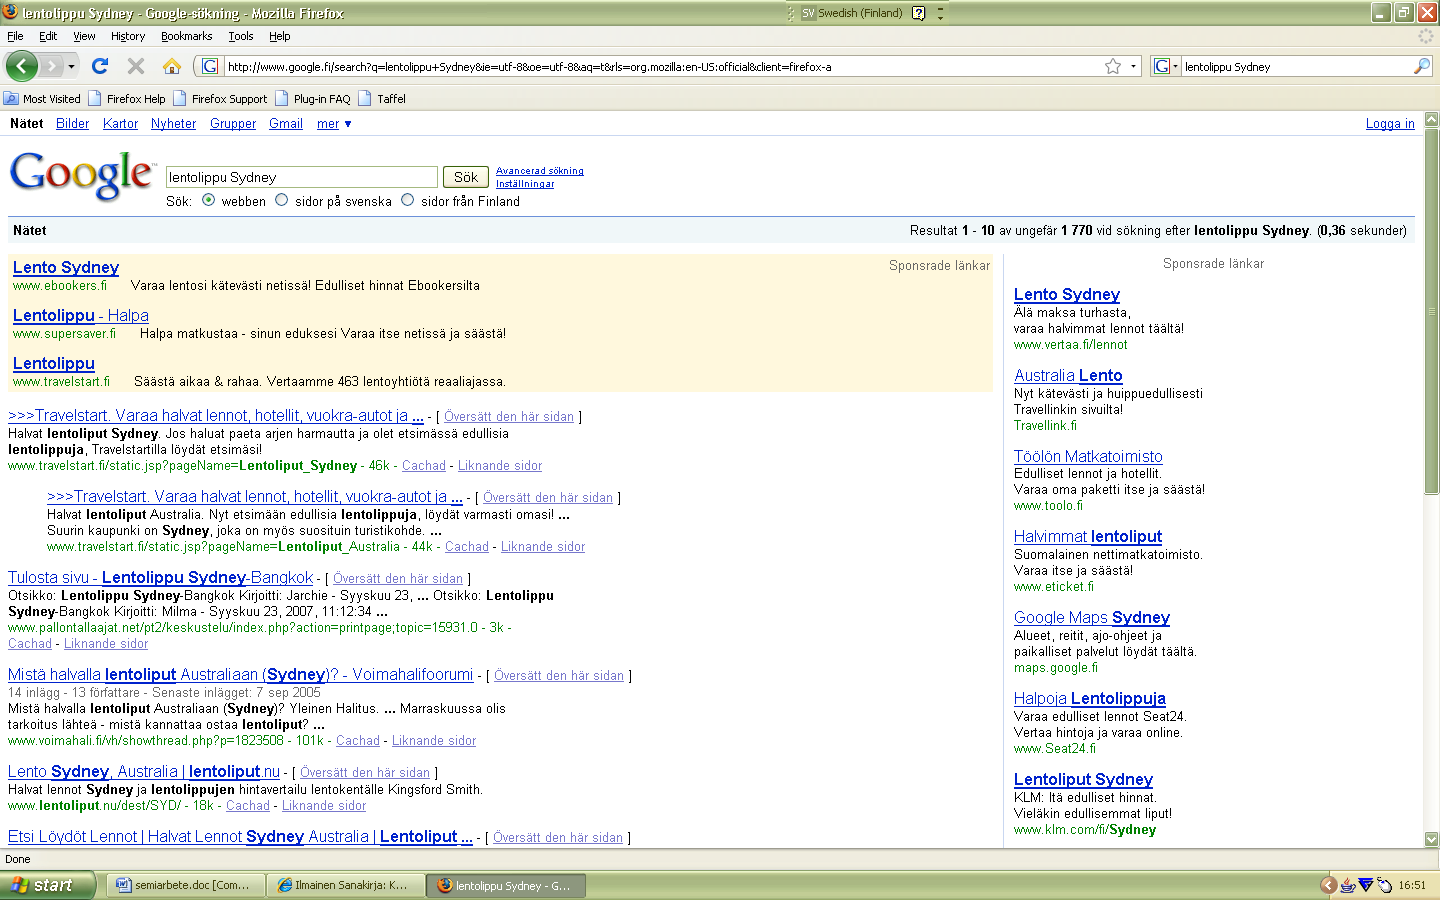Screen dimensions: 1440x900
Task: Click the Google search query input field
Action: tap(302, 177)
